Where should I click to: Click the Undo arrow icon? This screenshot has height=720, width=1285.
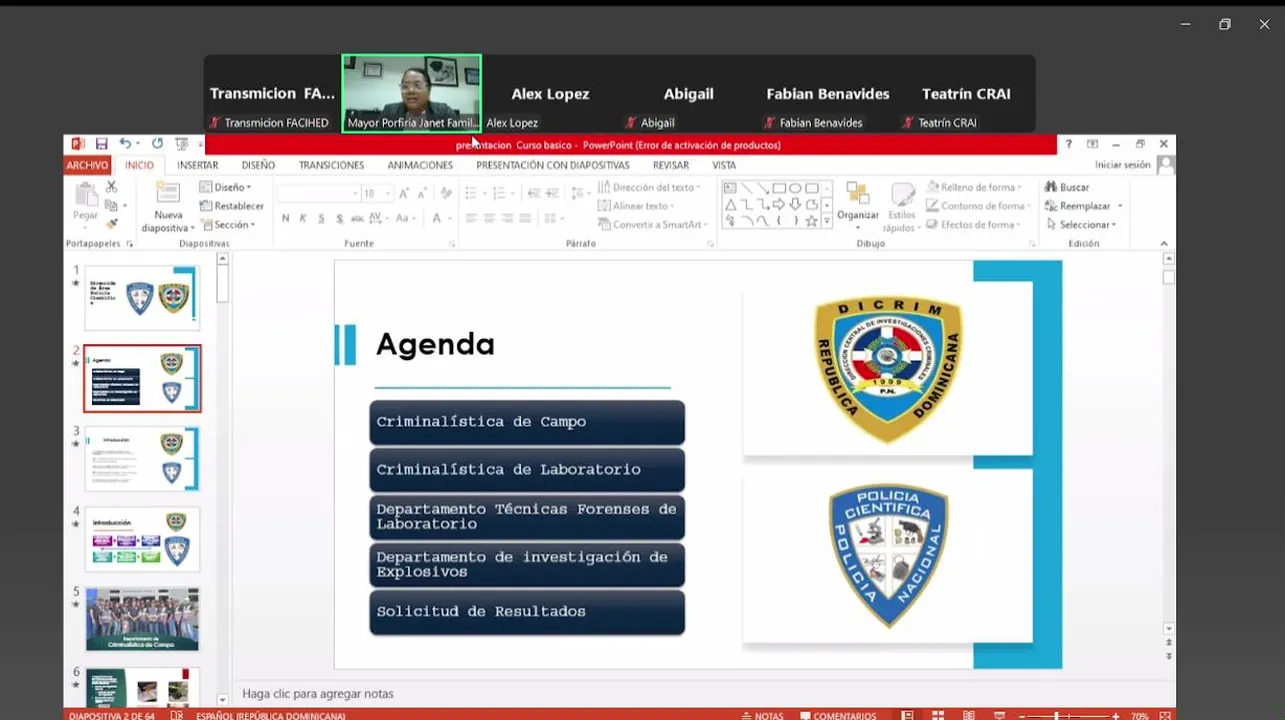point(124,144)
